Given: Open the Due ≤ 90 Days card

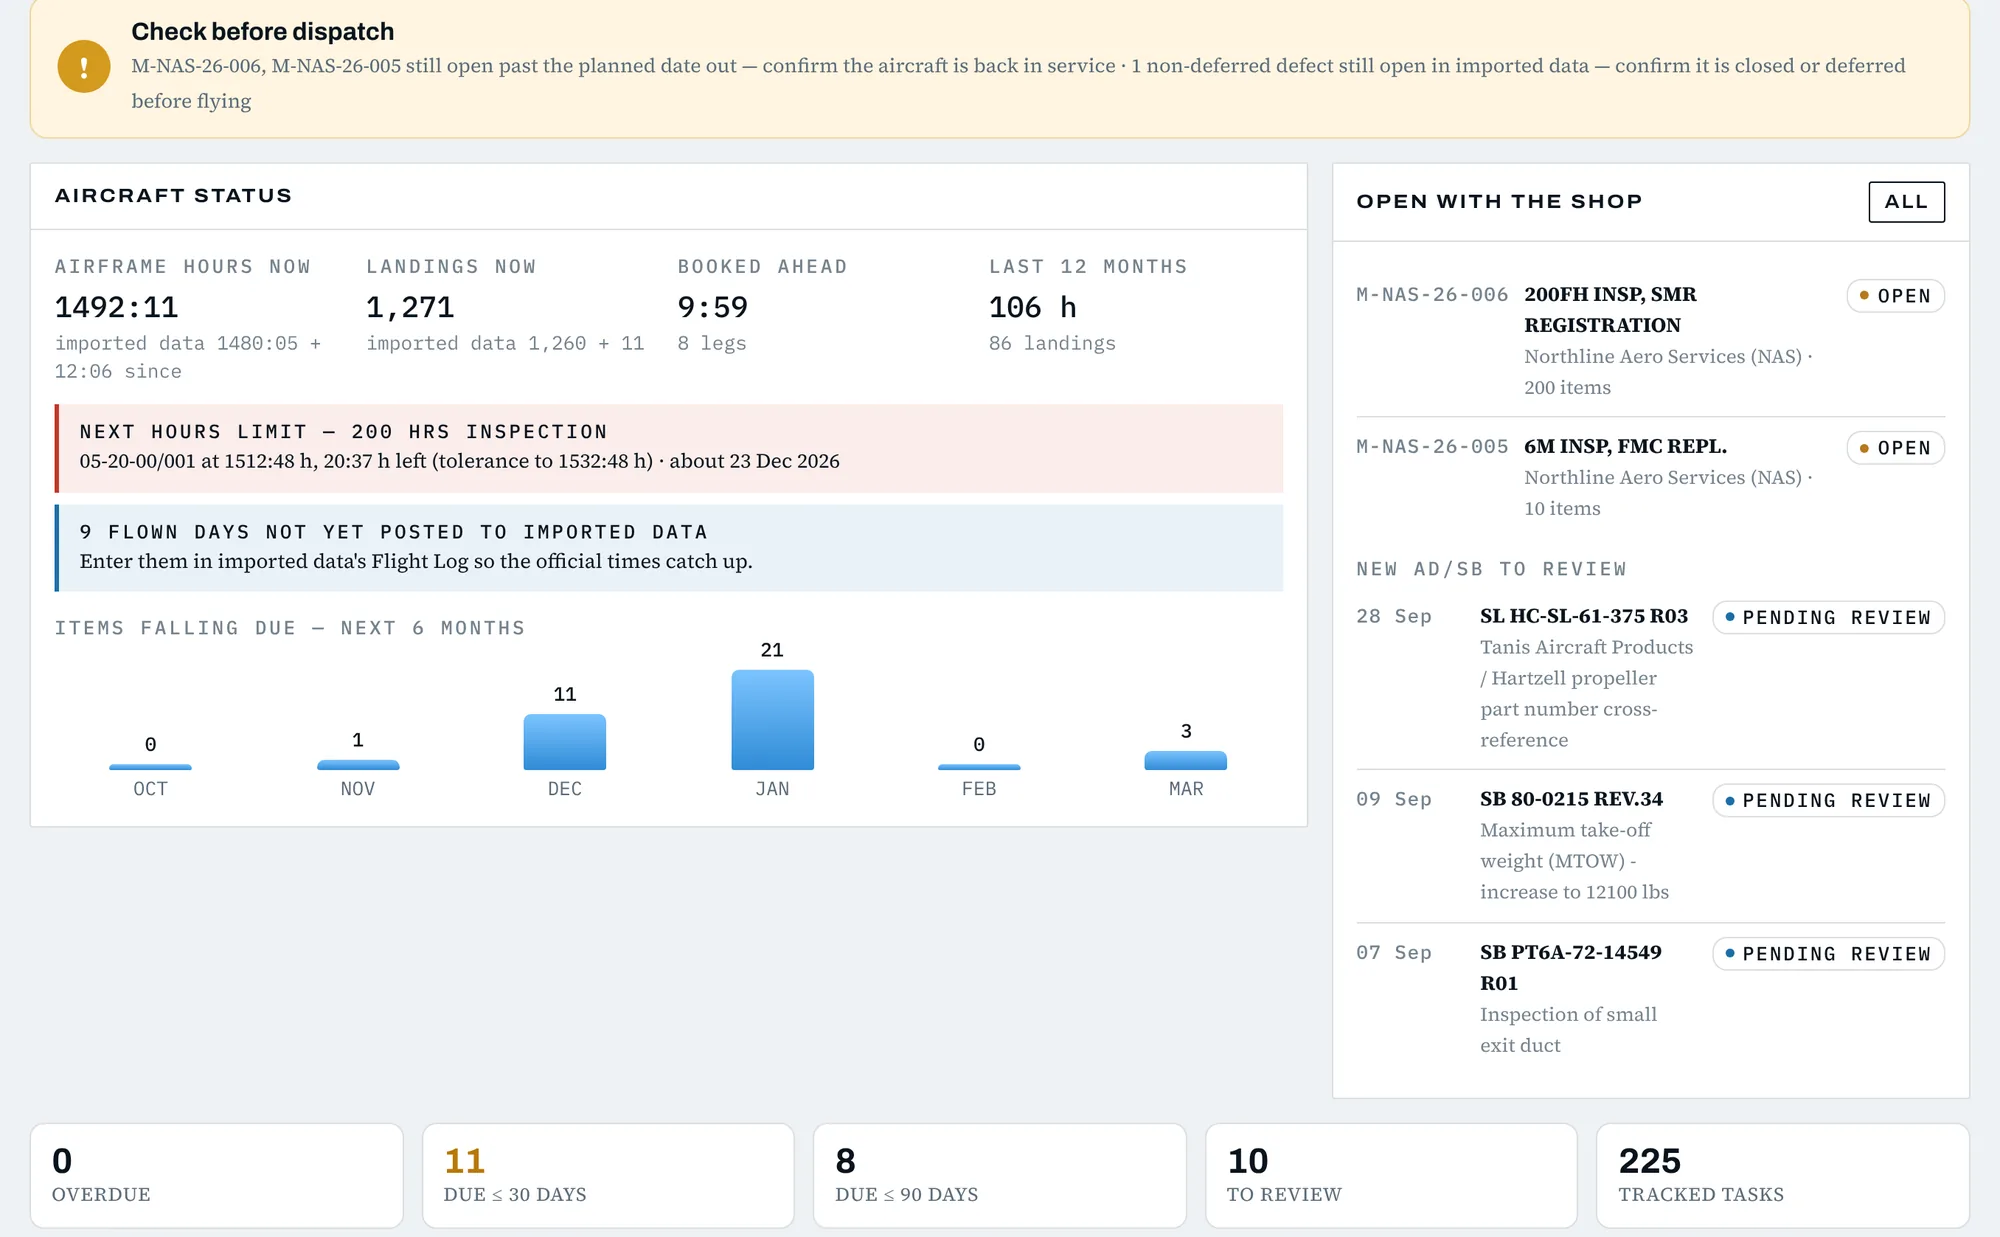Looking at the screenshot, I should click(x=1000, y=1176).
